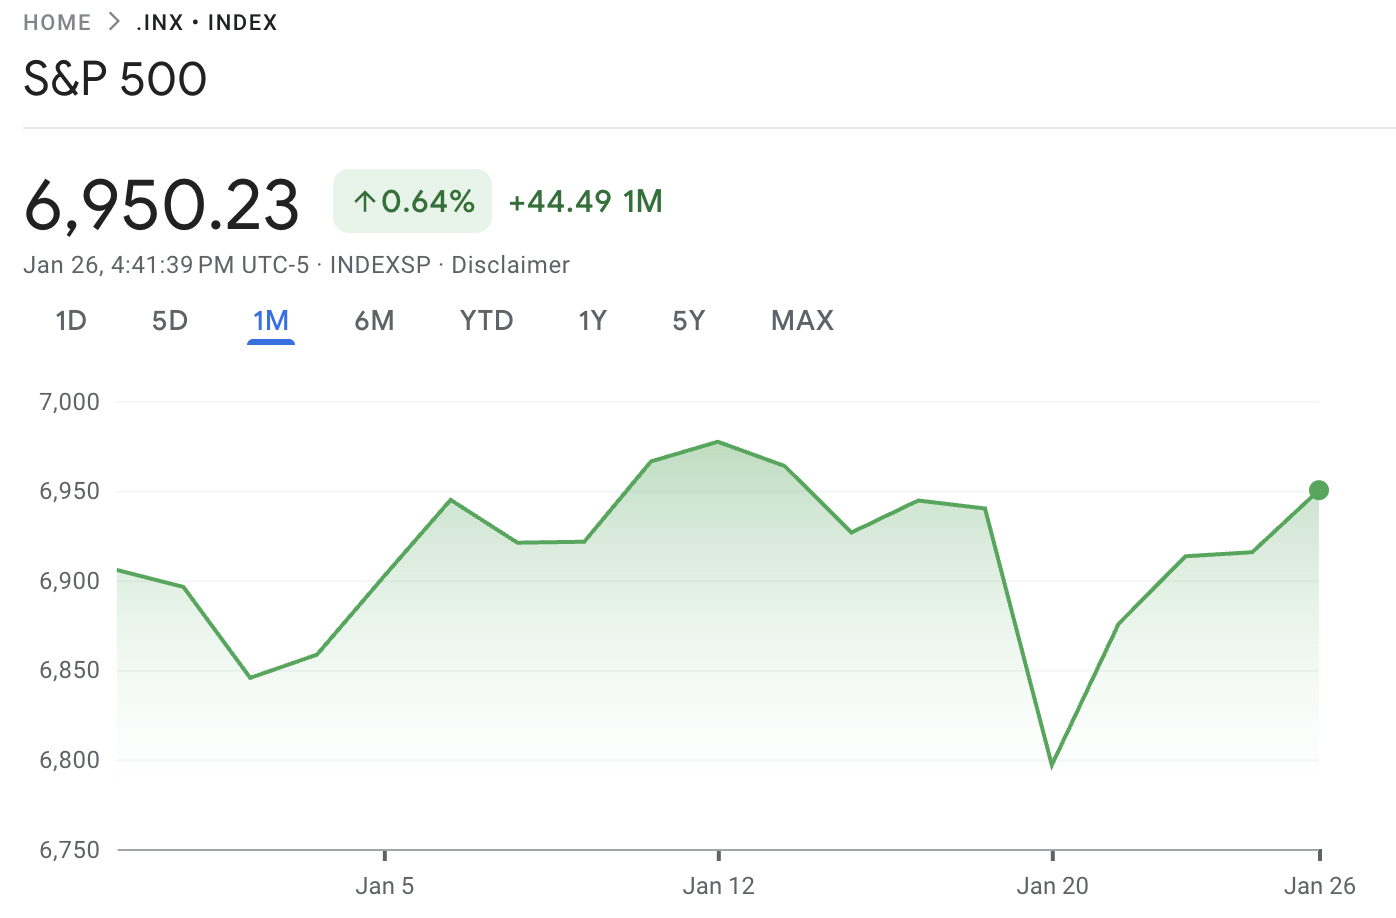Select the .INX INDEX breadcrumb item
This screenshot has width=1396, height=918.
(204, 22)
